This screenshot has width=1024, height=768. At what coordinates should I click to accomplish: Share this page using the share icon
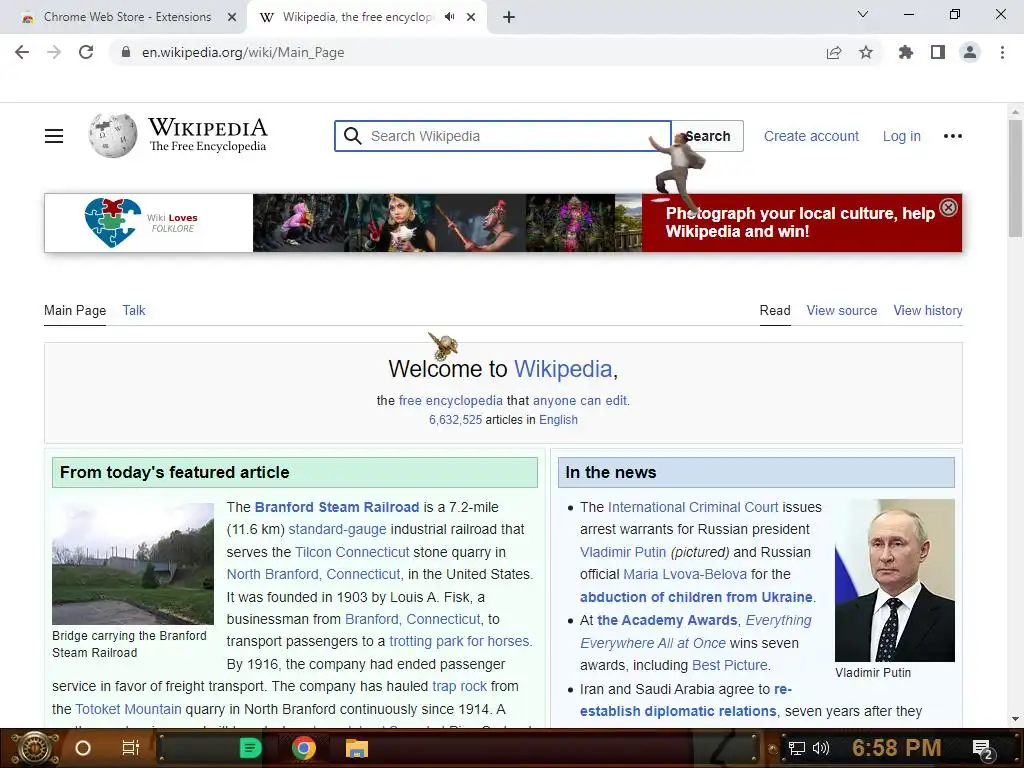pyautogui.click(x=834, y=52)
